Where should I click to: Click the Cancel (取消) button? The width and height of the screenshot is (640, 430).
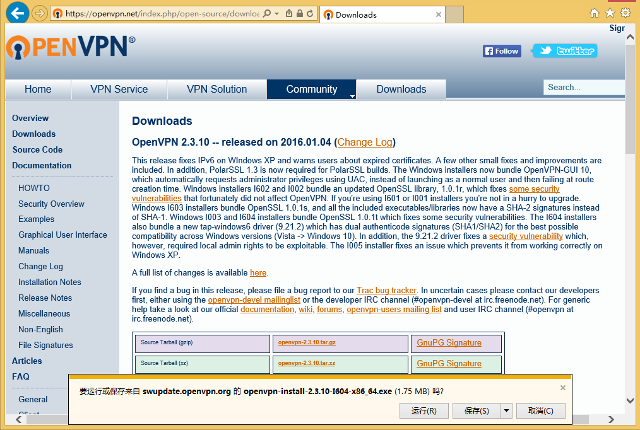(541, 410)
